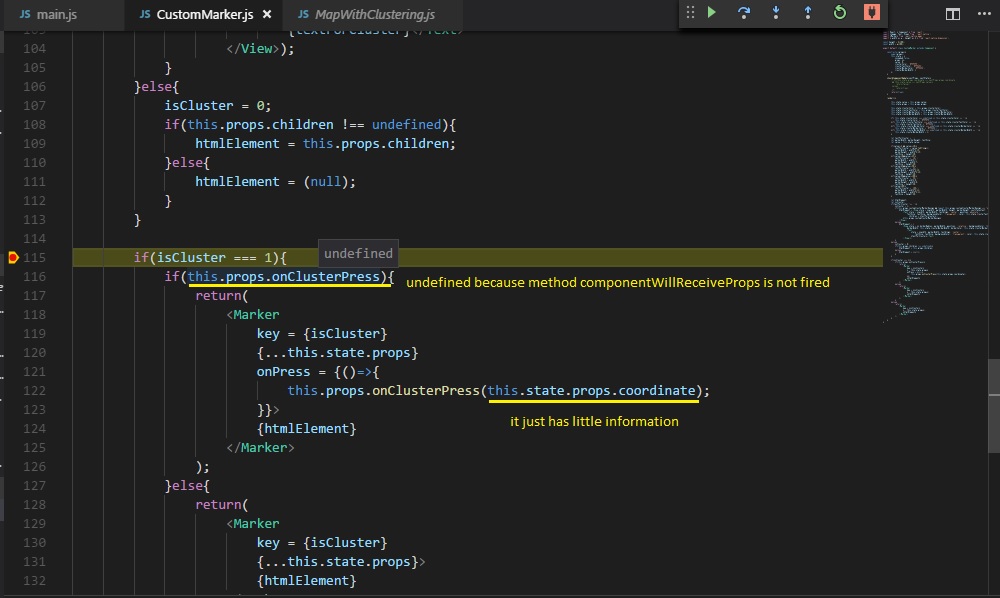The width and height of the screenshot is (1000, 598).
Task: Close the CustomMarker.js tab
Action: [267, 14]
